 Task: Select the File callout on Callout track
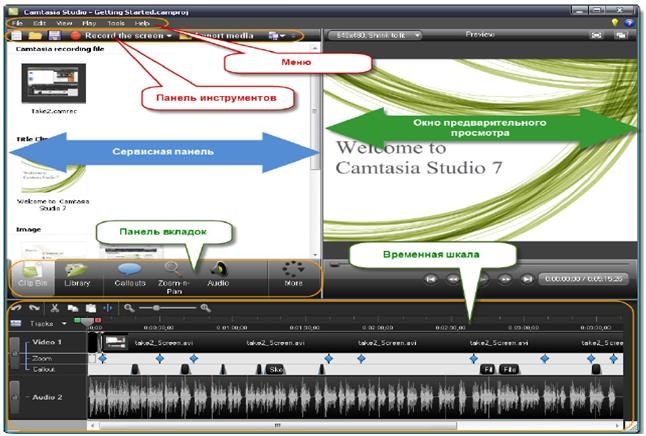pos(509,369)
